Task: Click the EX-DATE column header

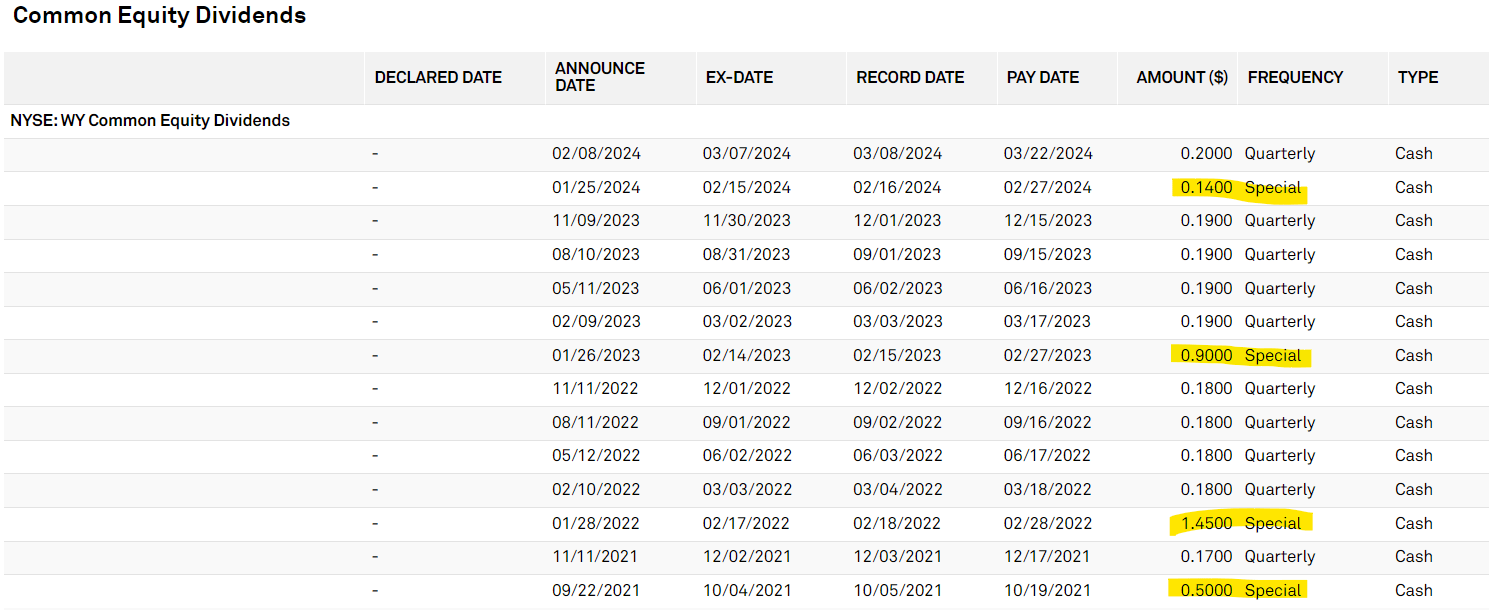Action: [x=739, y=77]
